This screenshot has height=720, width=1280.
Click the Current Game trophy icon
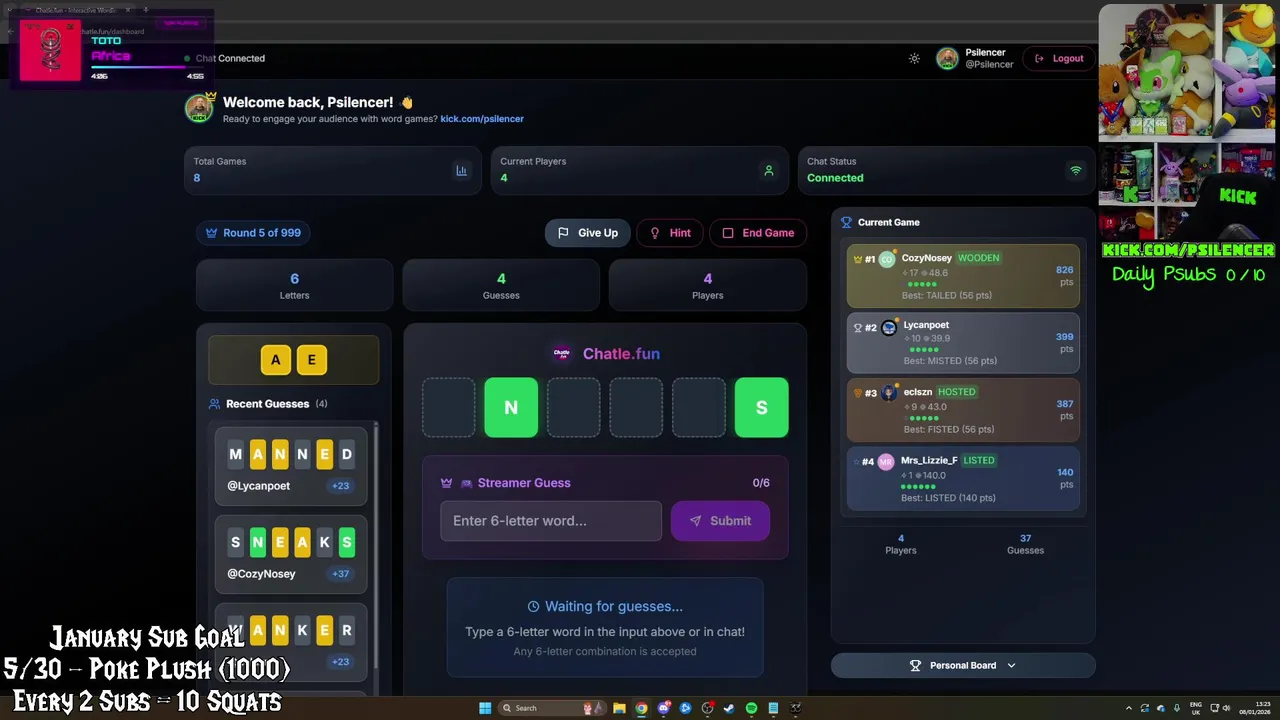click(x=846, y=223)
